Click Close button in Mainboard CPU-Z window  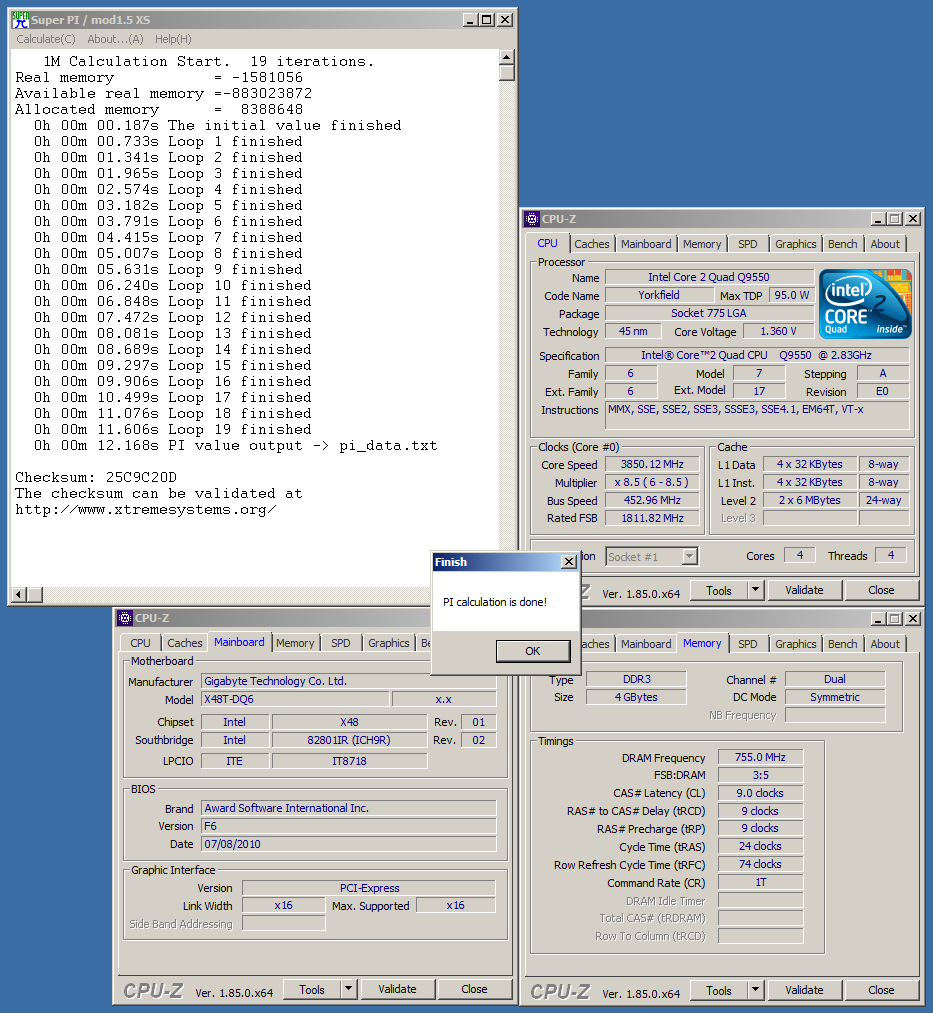474,990
